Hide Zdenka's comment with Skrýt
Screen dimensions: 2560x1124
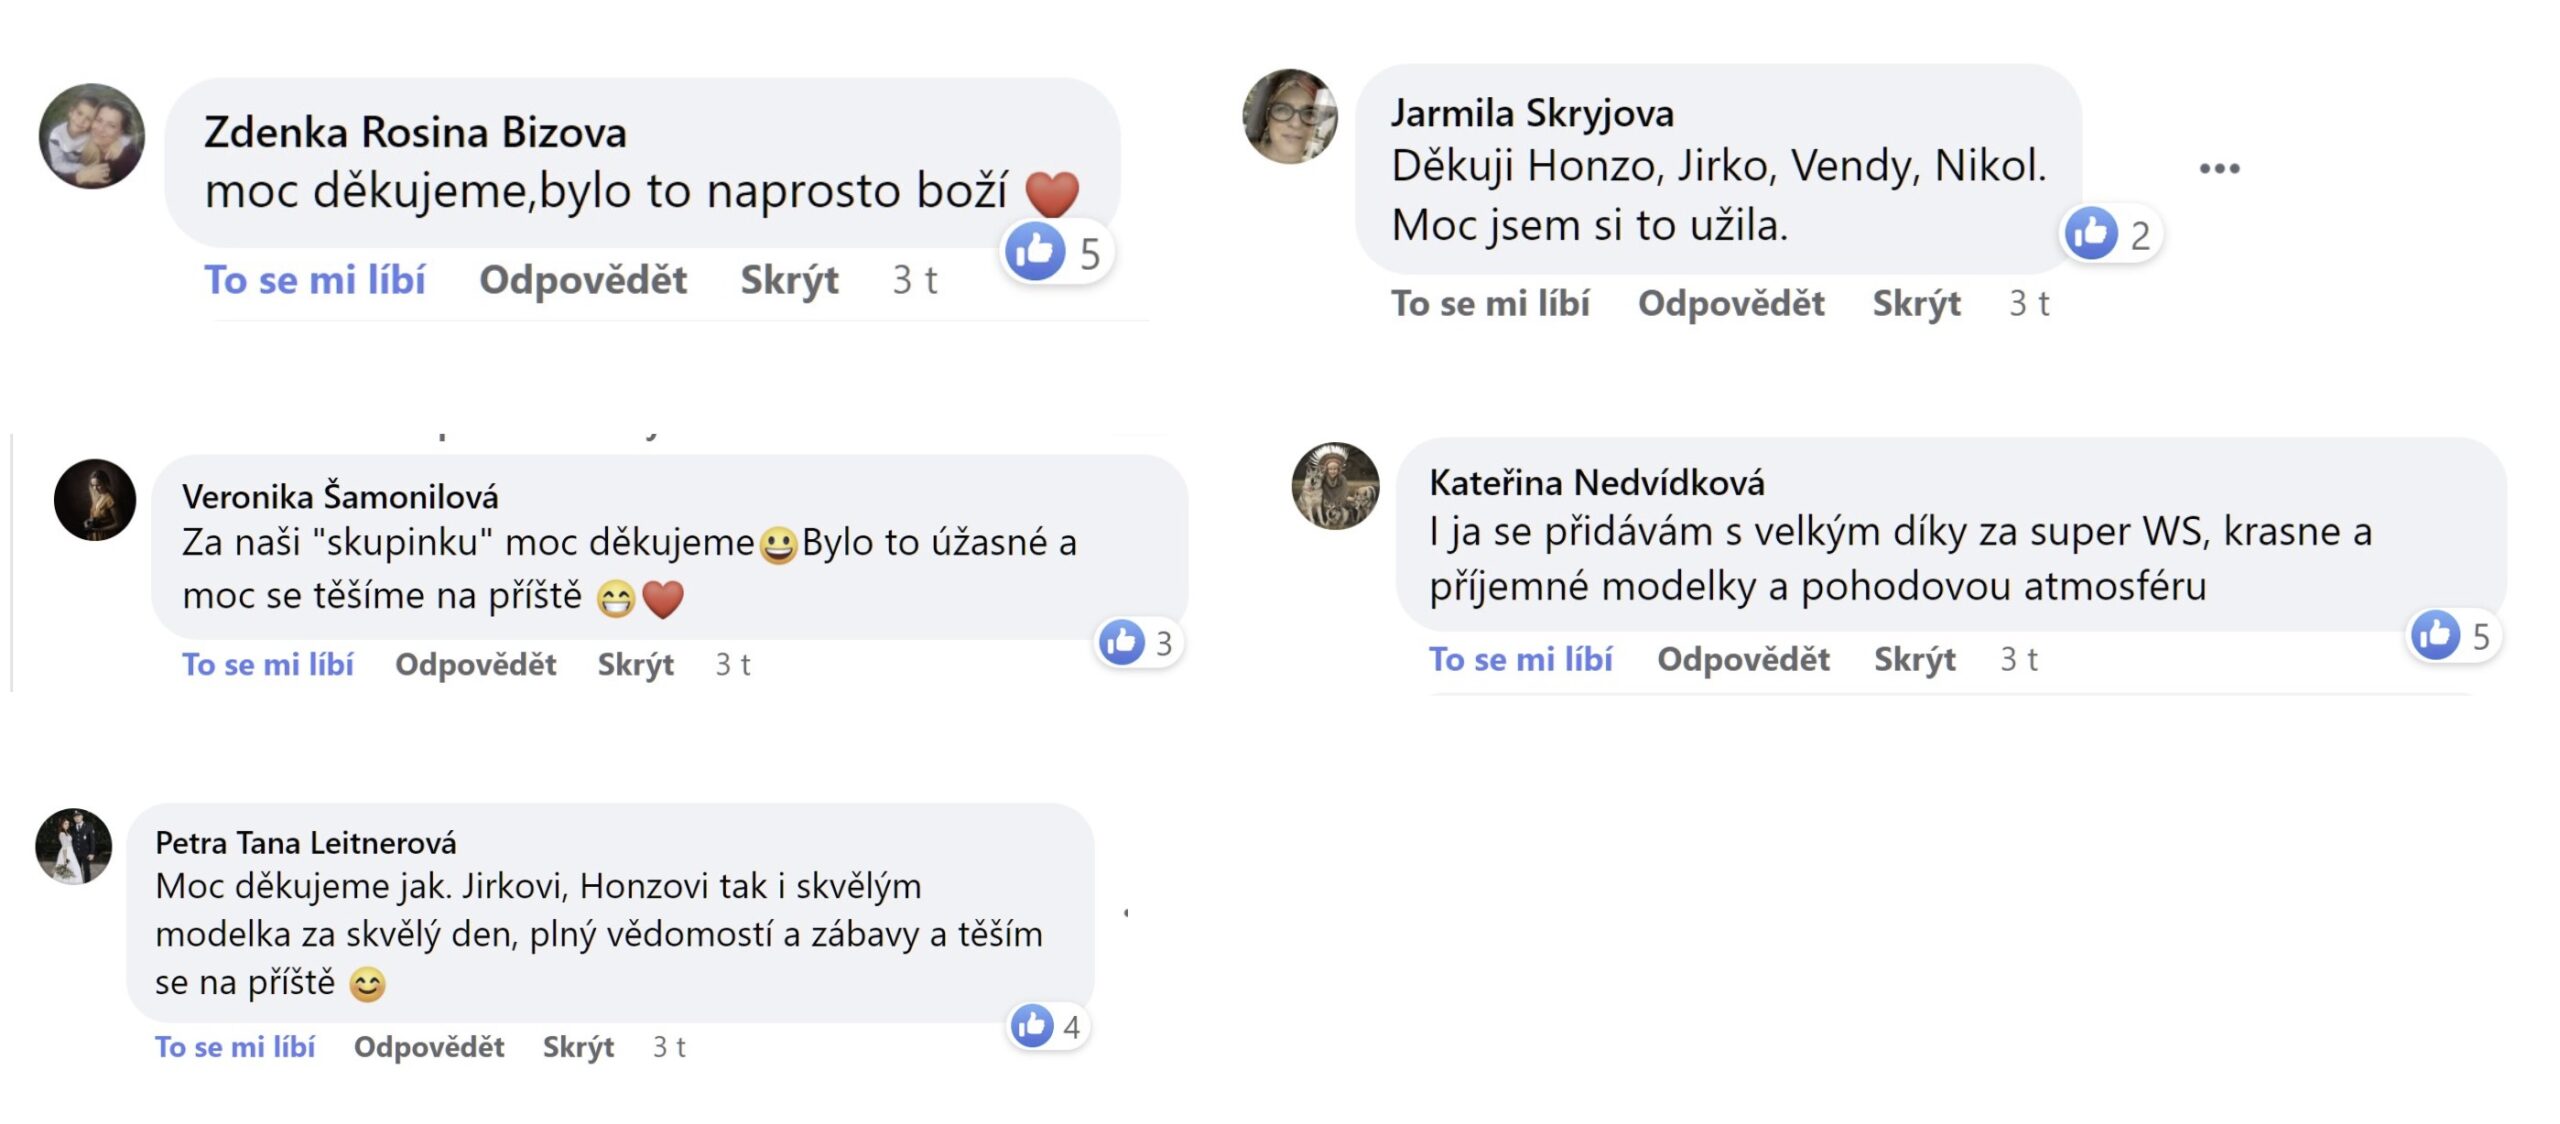[789, 280]
